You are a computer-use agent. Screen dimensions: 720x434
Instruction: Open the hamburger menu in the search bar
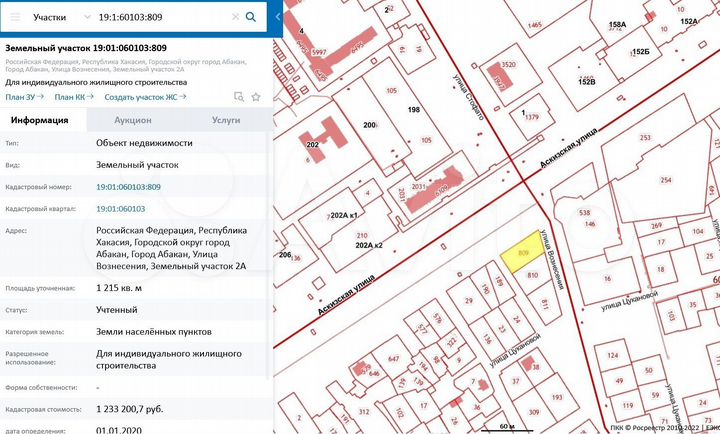(15, 17)
